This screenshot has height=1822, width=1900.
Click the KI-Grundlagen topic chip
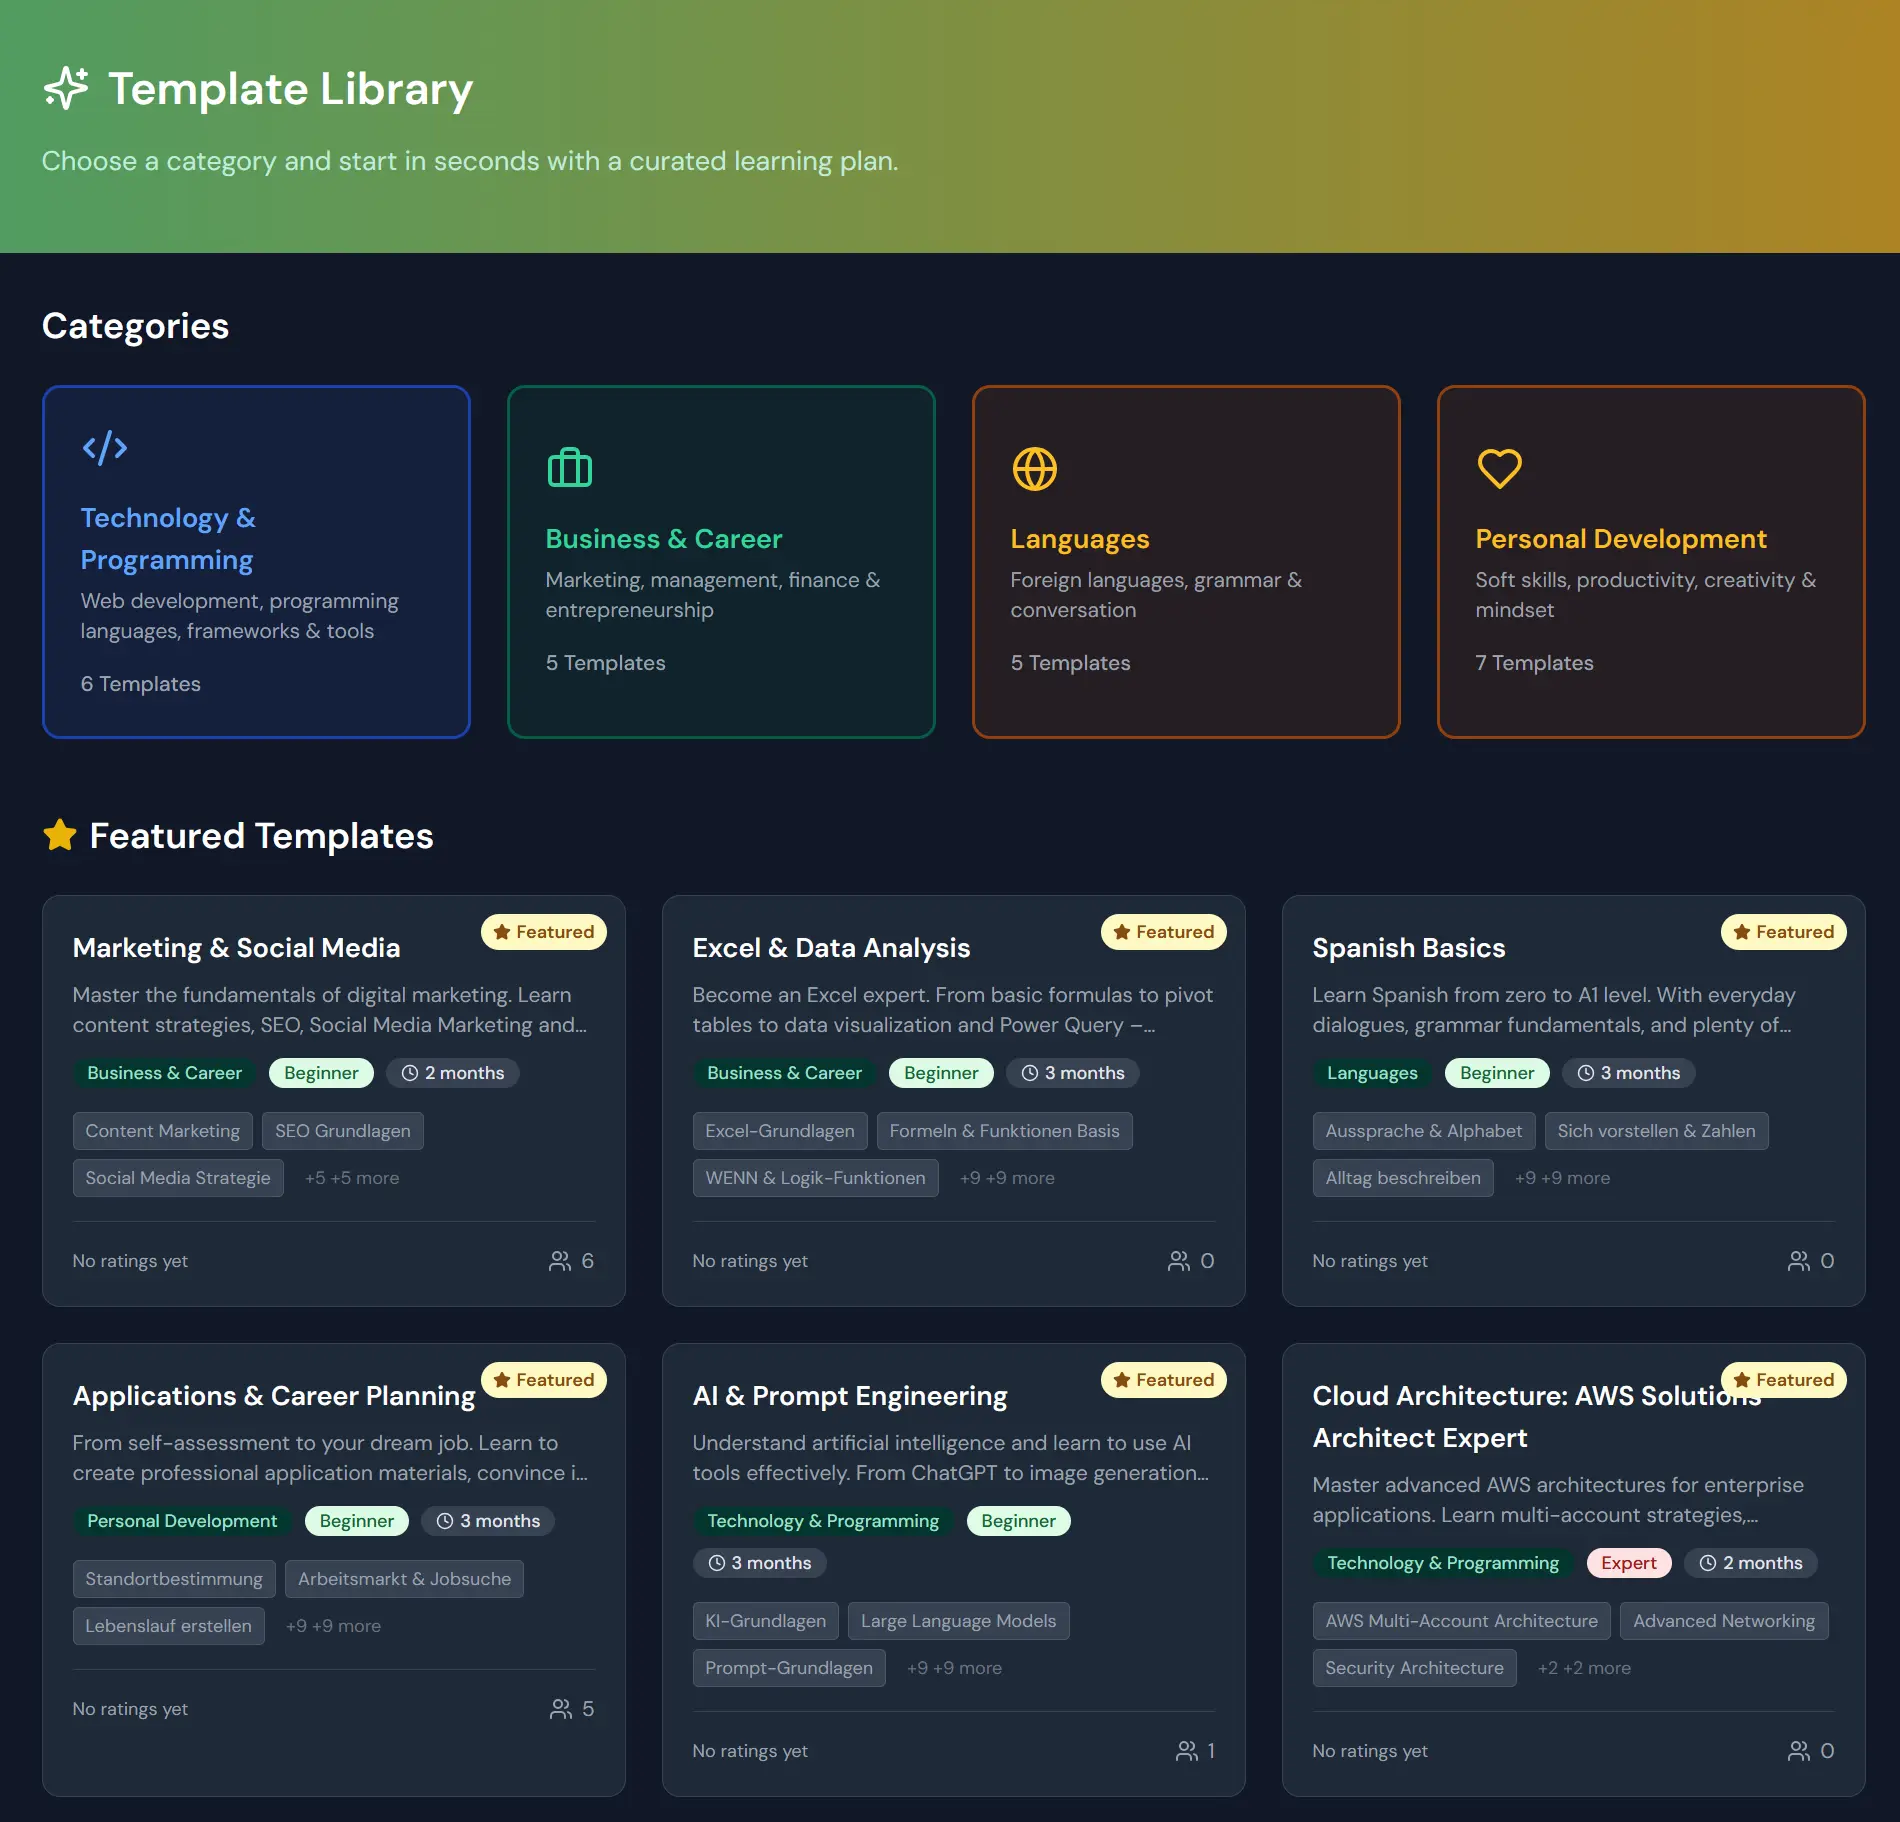click(766, 1621)
